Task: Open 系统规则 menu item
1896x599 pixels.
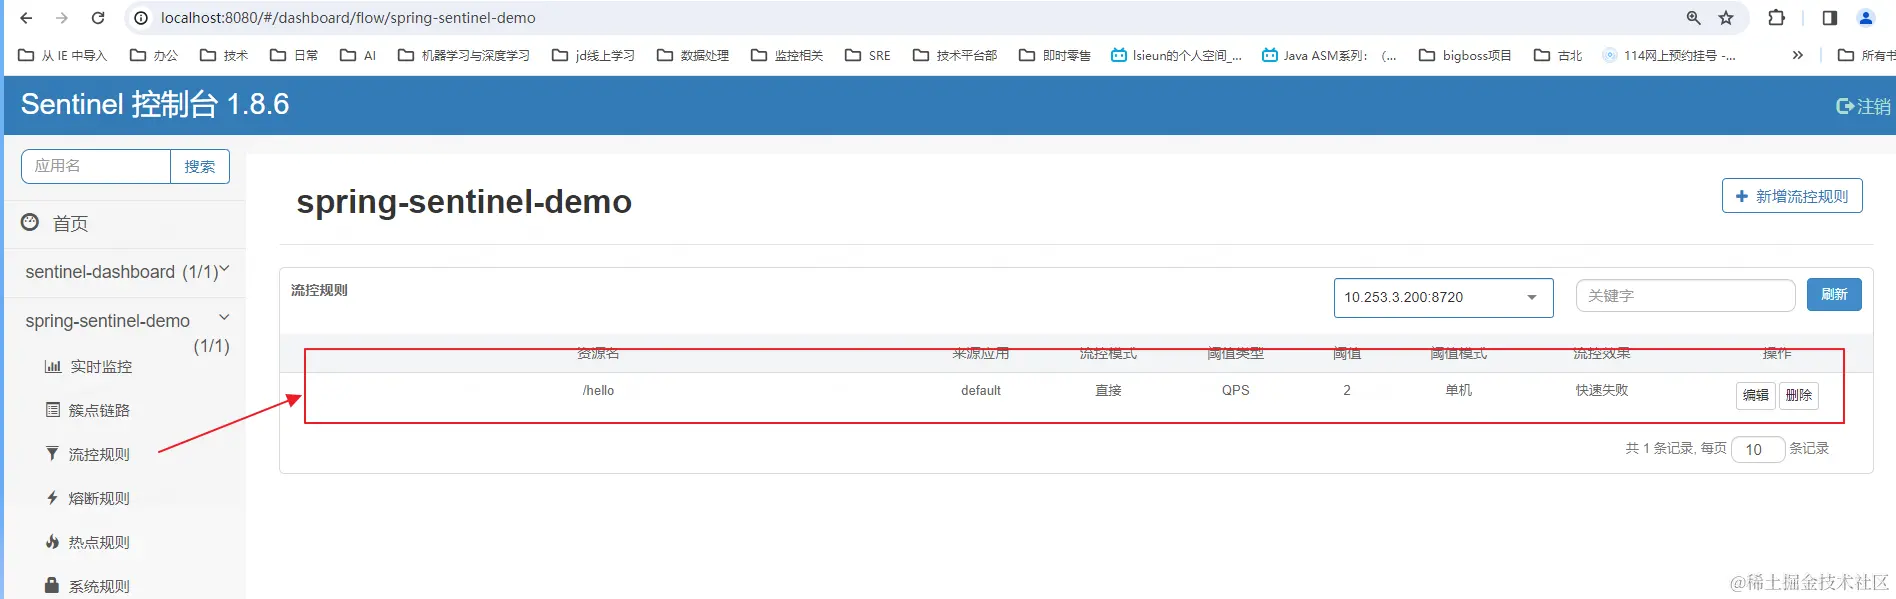Action: coord(99,587)
